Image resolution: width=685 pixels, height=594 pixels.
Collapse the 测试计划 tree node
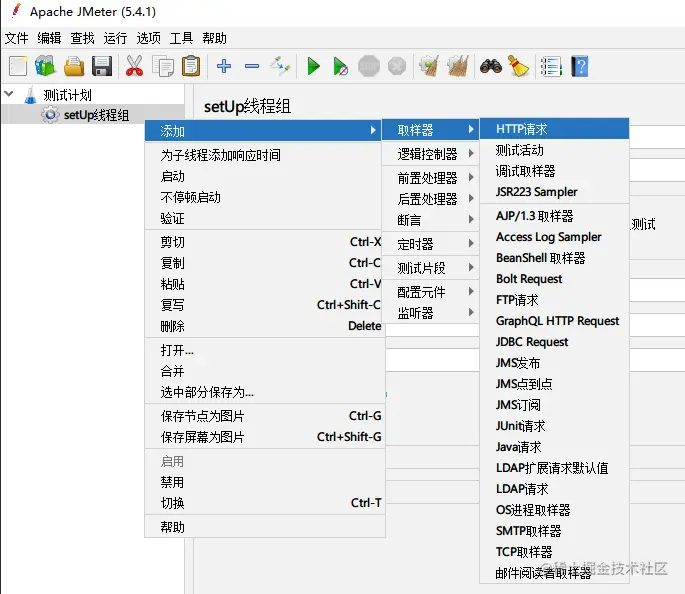click(x=9, y=93)
